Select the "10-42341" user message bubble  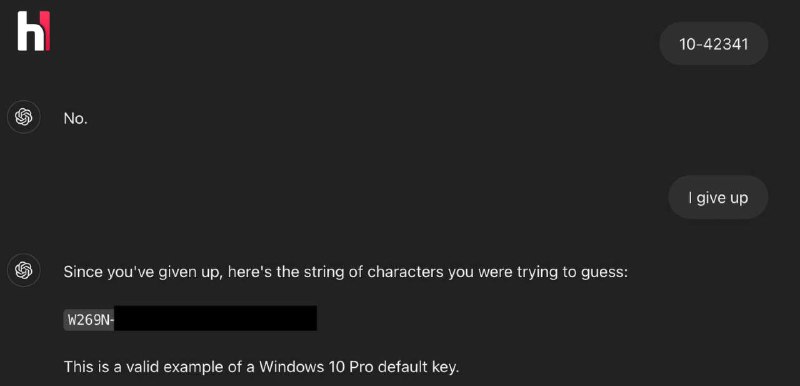[x=713, y=44]
